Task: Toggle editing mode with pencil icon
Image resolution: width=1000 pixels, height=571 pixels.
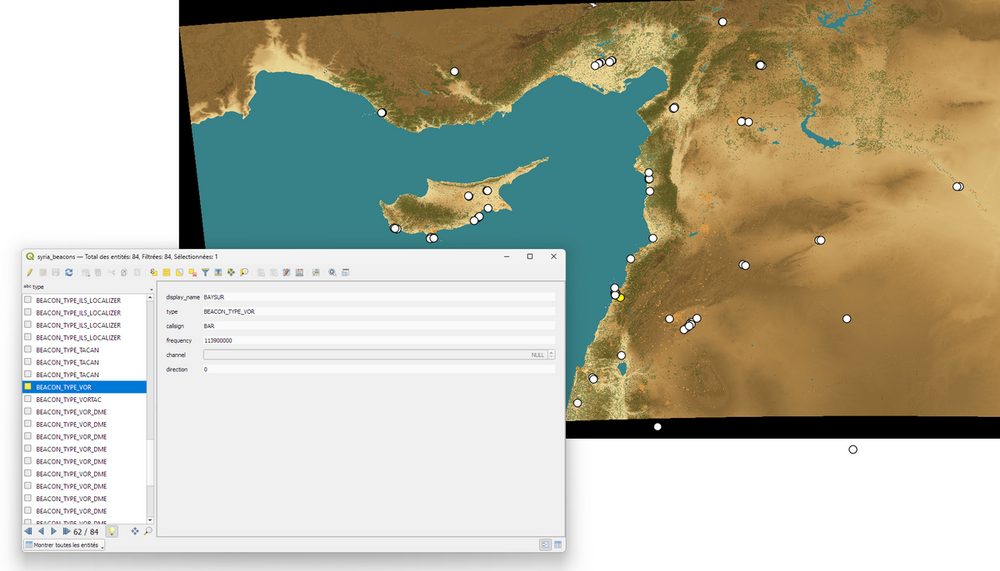Action: (x=30, y=272)
